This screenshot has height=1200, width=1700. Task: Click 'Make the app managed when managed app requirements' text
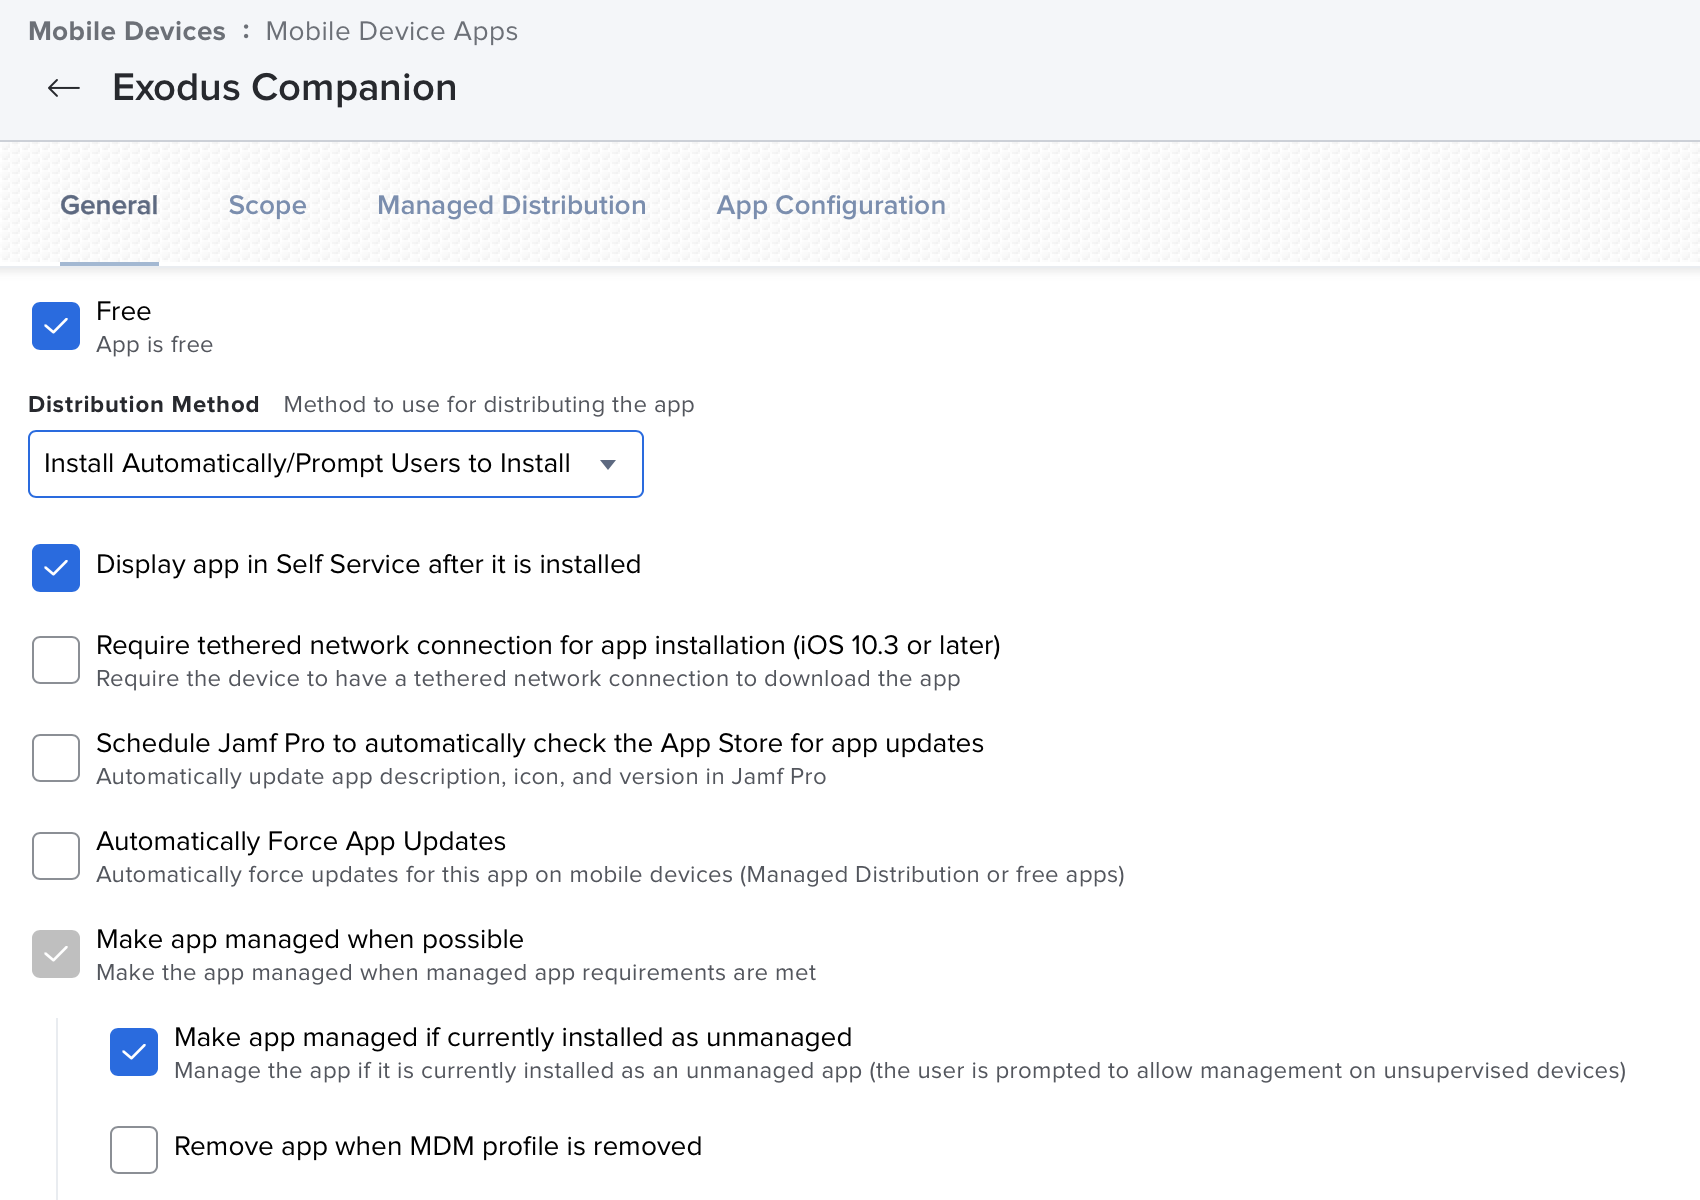456,973
